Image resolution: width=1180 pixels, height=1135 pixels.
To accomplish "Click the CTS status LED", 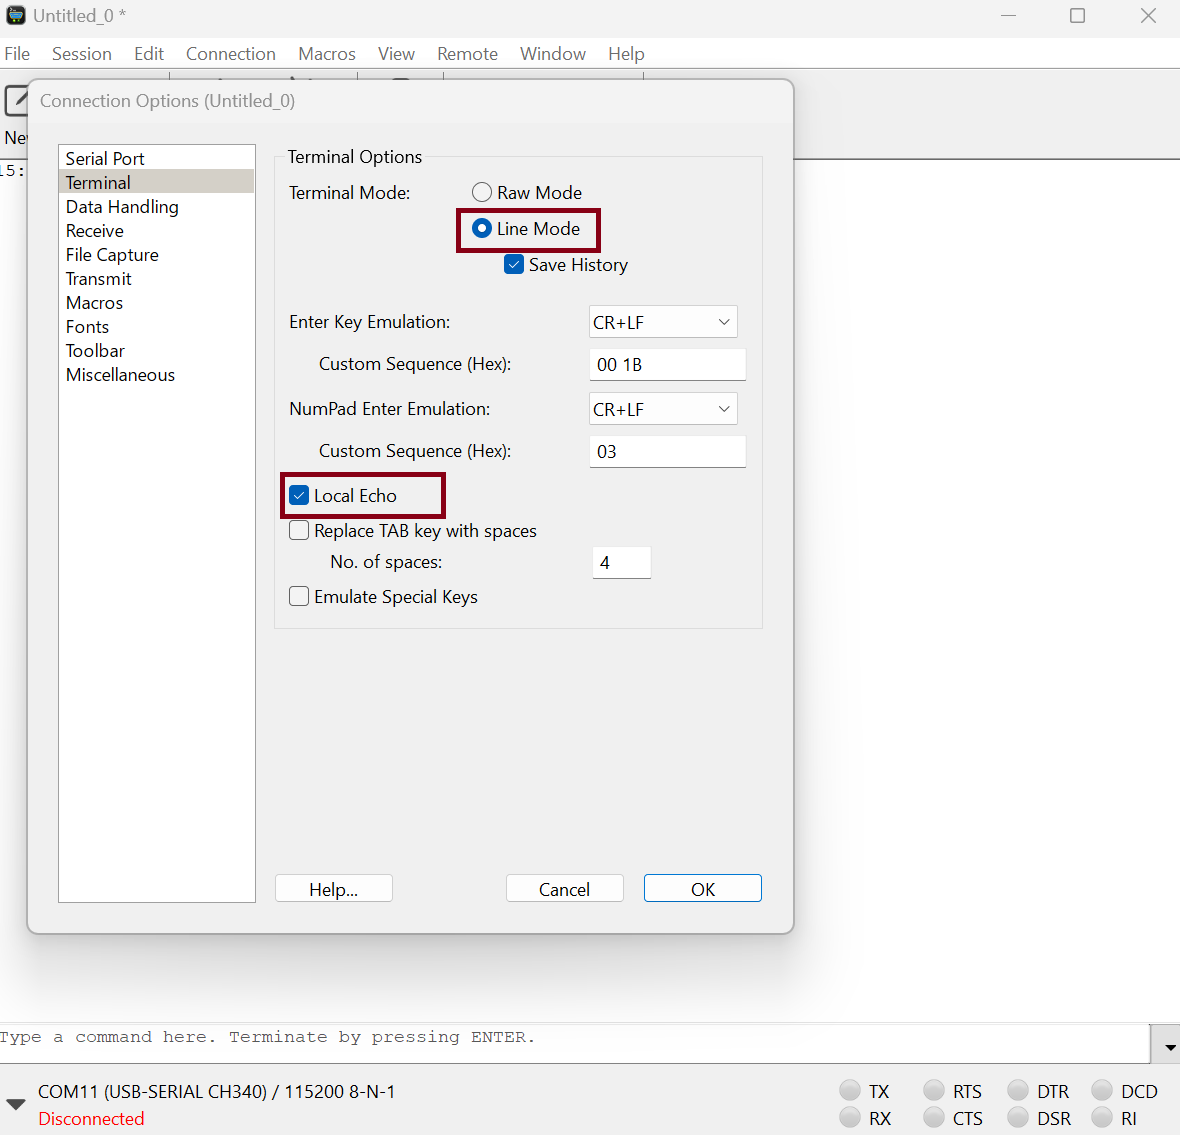I will 934,1117.
